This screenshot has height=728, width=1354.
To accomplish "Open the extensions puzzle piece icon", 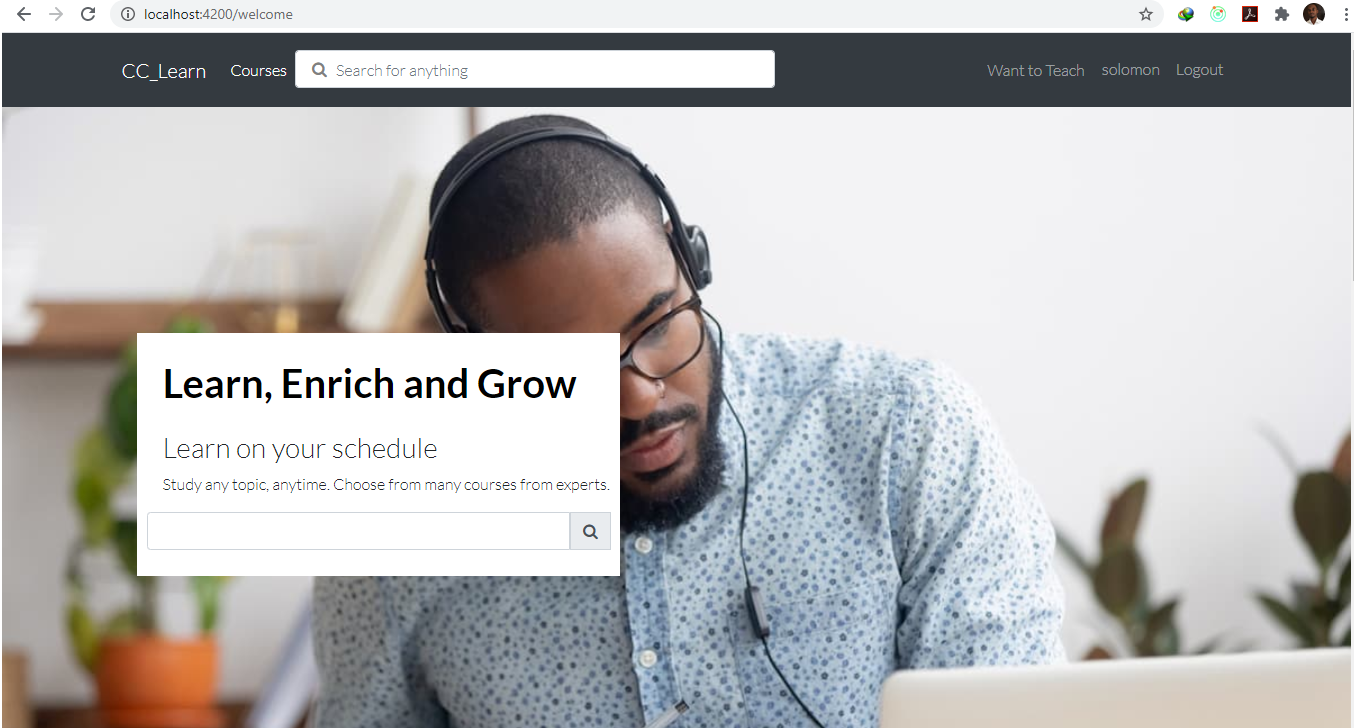I will (1282, 14).
